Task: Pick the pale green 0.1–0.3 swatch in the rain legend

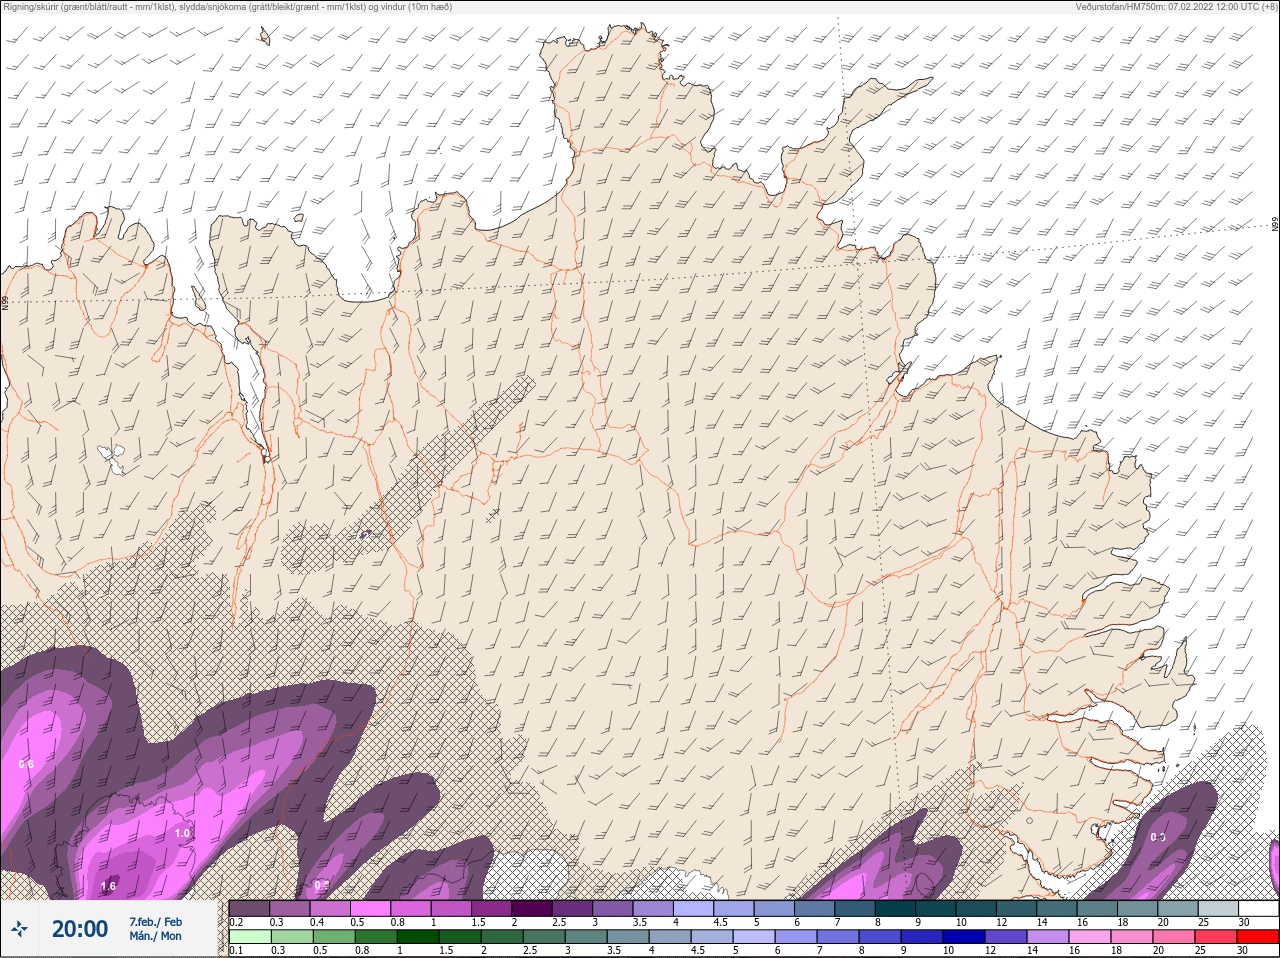Action: point(249,937)
